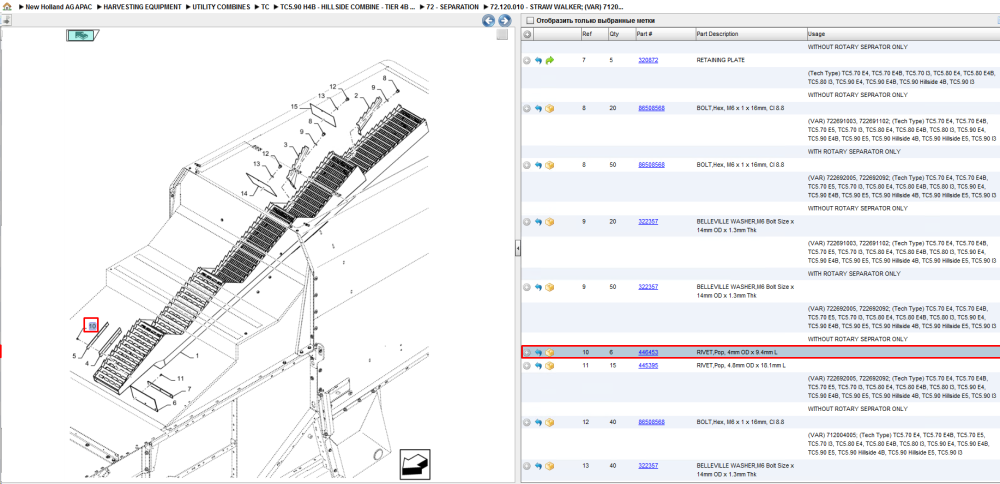Open New Holland AG APAC breadcrumb
1000x484 pixels.
pos(59,6)
